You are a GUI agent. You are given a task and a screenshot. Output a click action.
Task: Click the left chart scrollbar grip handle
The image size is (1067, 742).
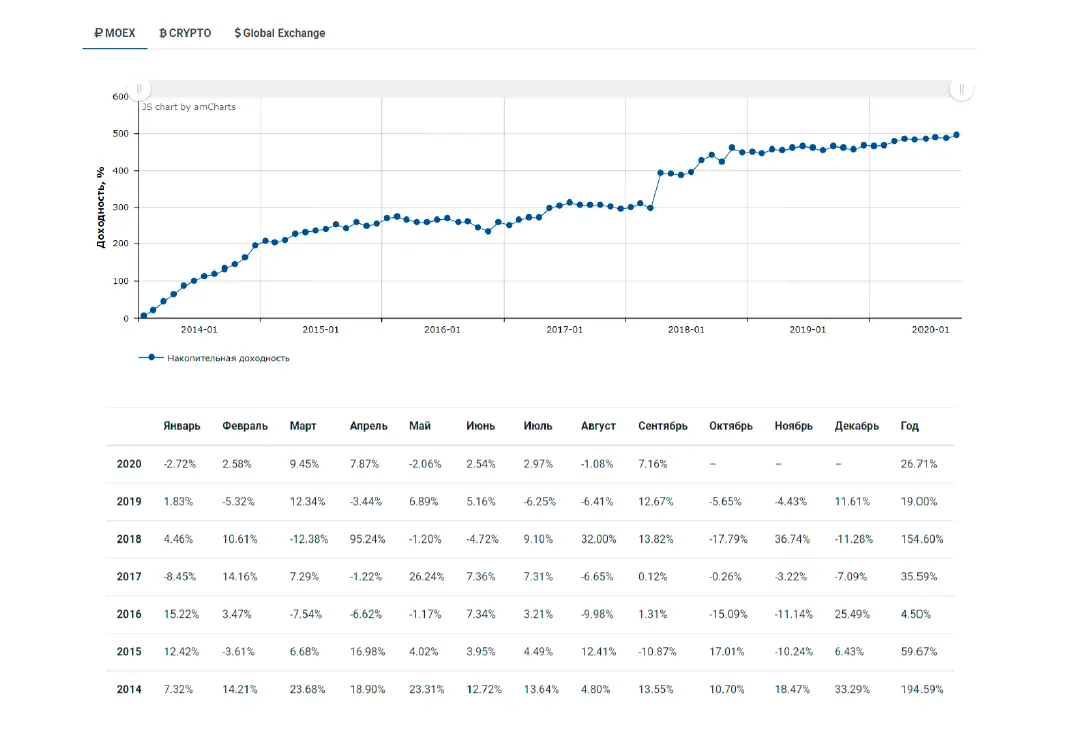(x=139, y=88)
